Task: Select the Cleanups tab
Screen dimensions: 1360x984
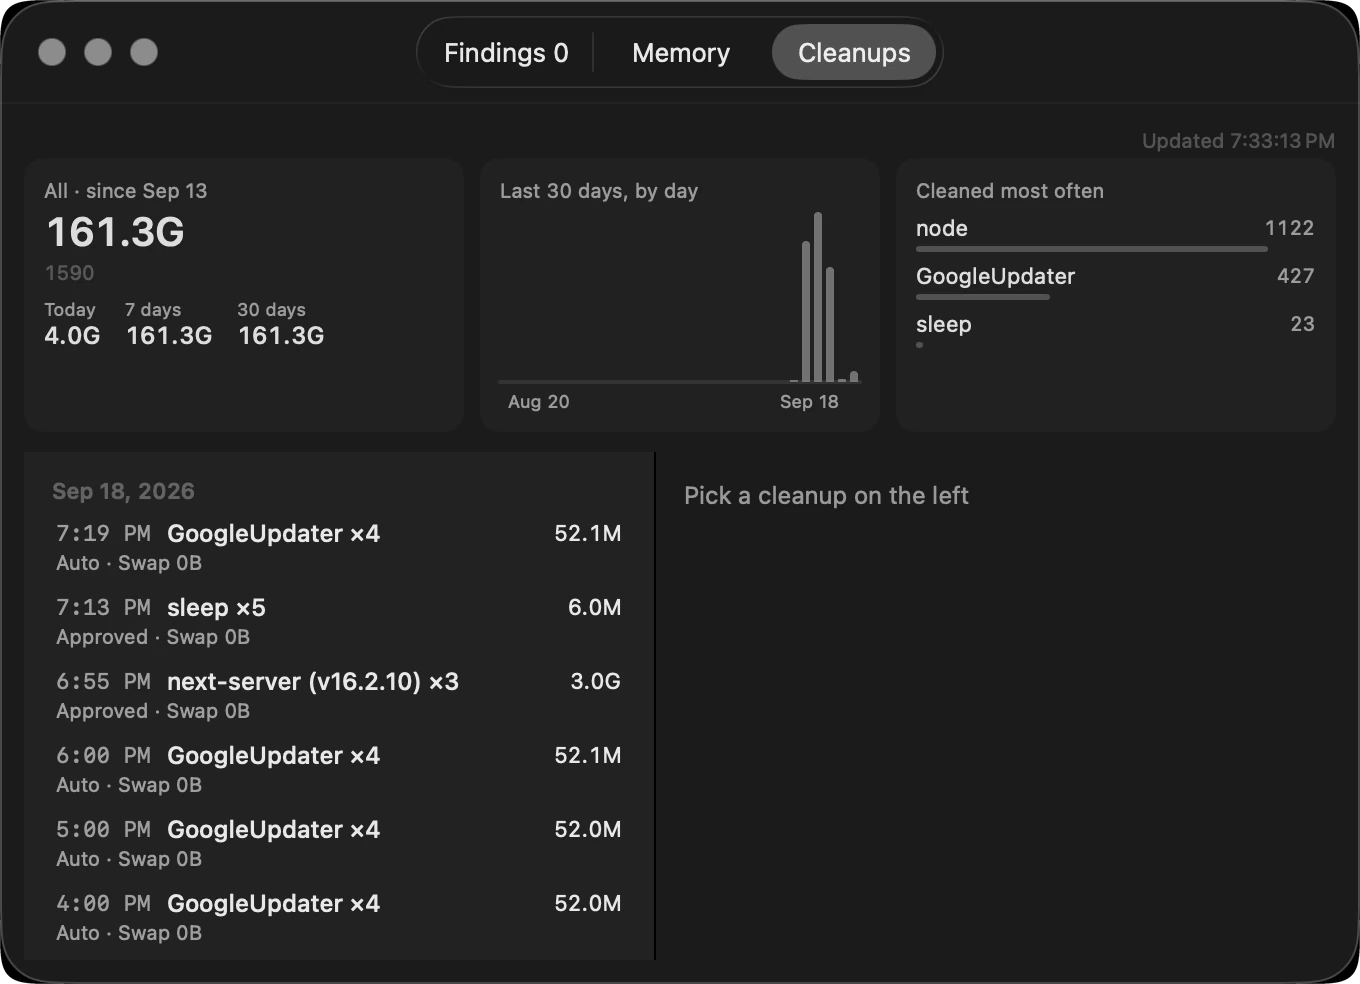Action: pos(854,53)
